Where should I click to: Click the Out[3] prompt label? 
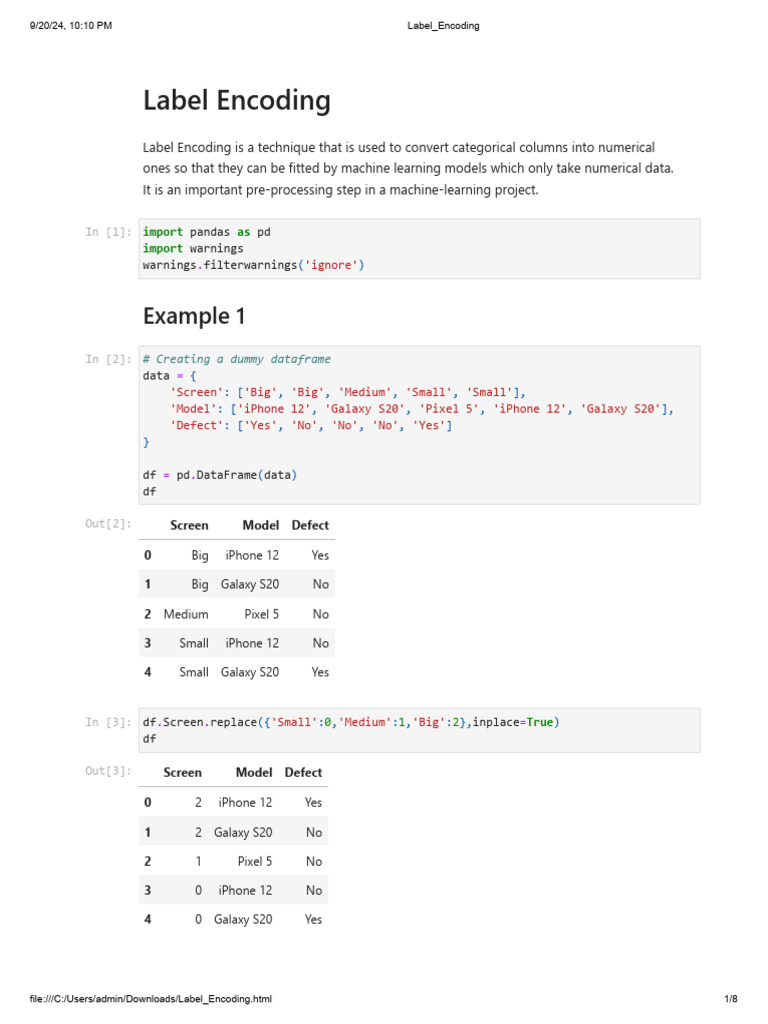click(x=109, y=771)
